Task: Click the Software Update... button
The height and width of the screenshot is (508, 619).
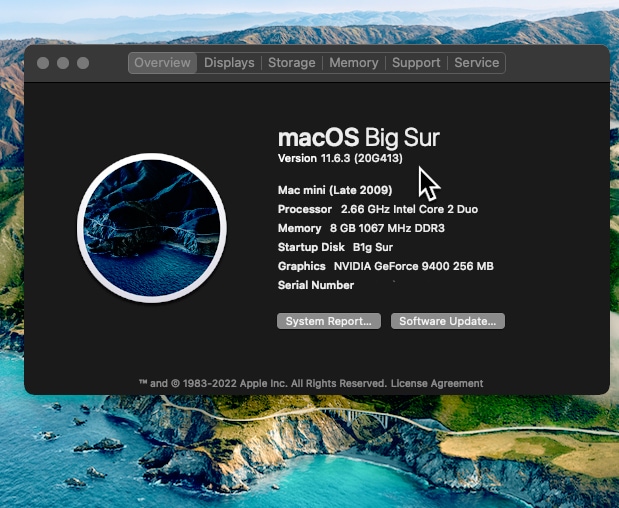Action: (x=448, y=321)
